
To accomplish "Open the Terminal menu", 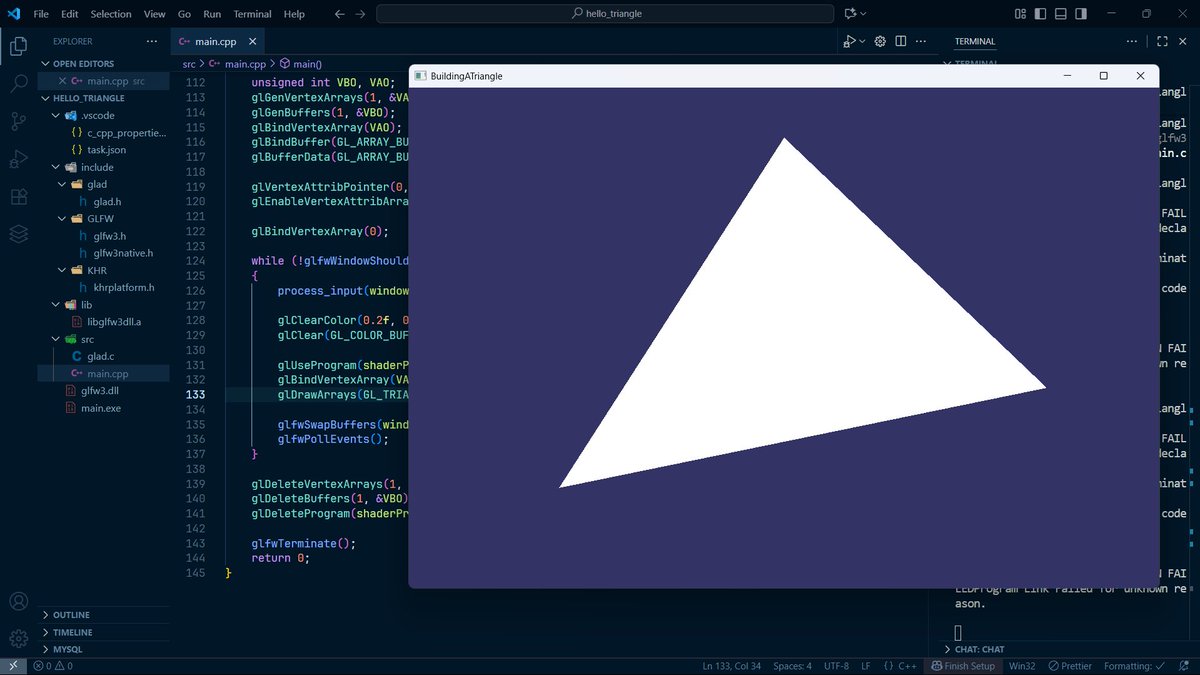I will [x=252, y=14].
